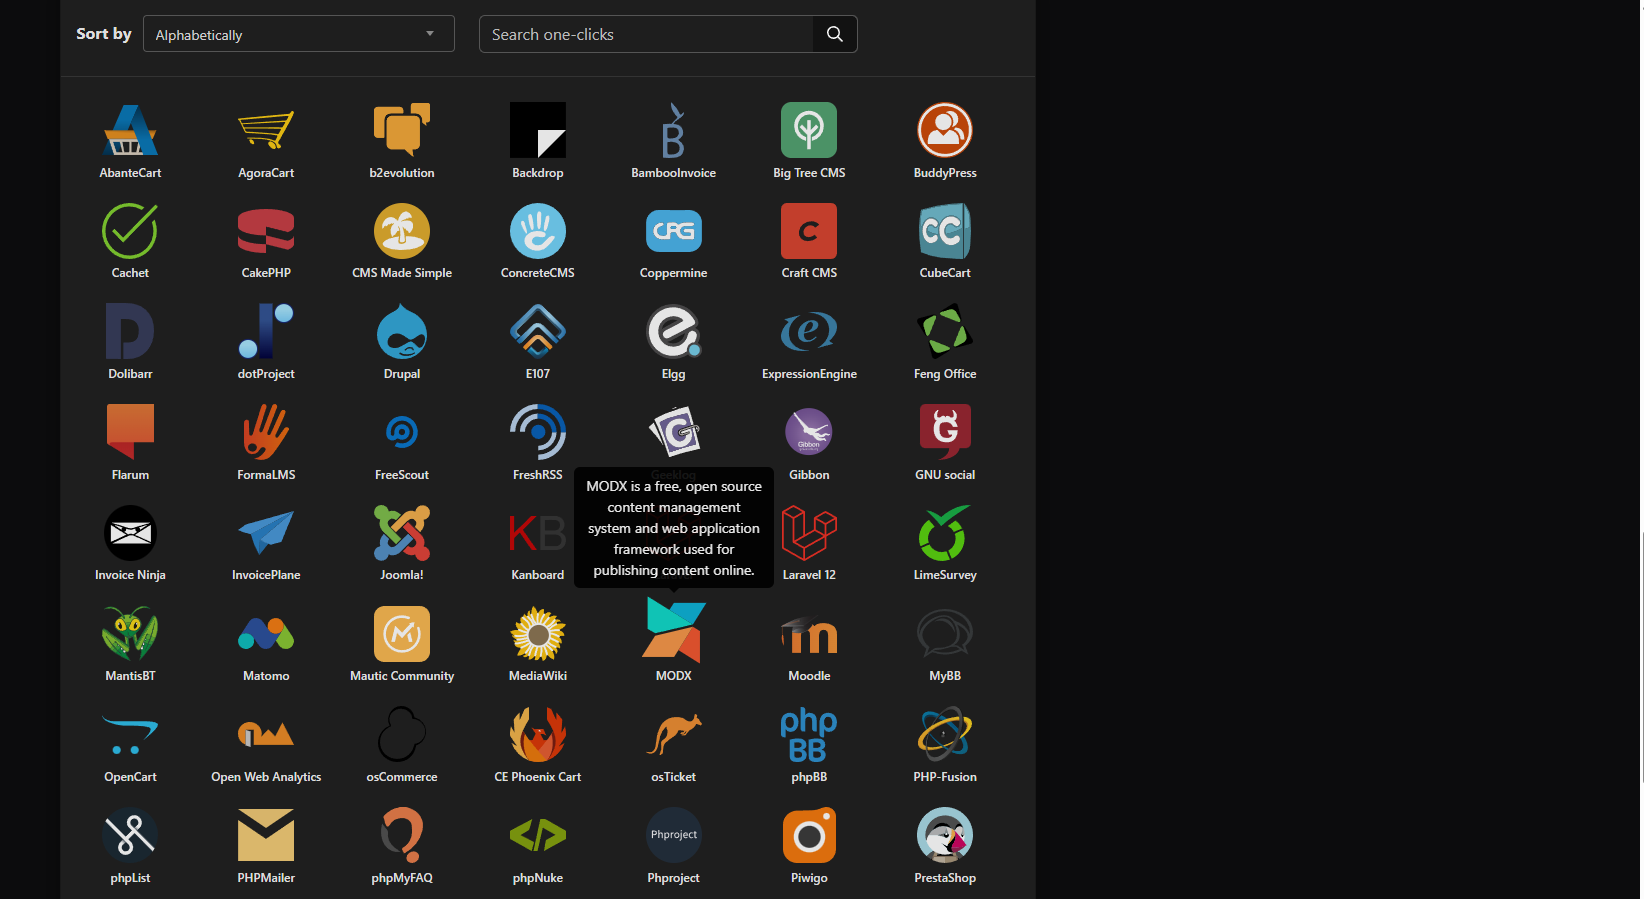Choose the phpMyFAQ icon
The width and height of the screenshot is (1644, 899).
(x=402, y=835)
